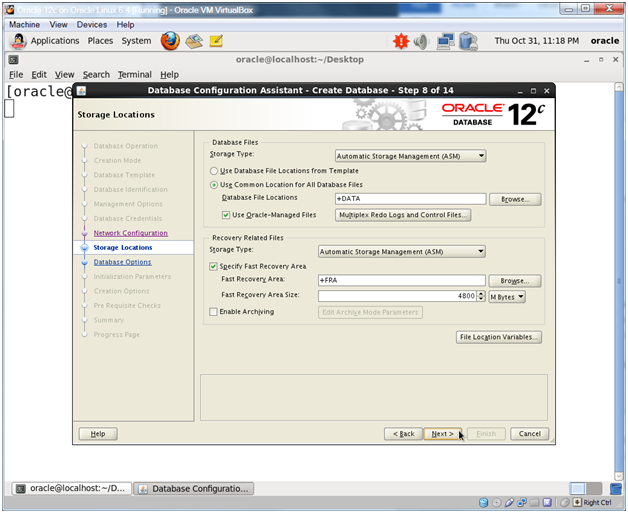Open the VirtualBox Devices menu

point(92,24)
